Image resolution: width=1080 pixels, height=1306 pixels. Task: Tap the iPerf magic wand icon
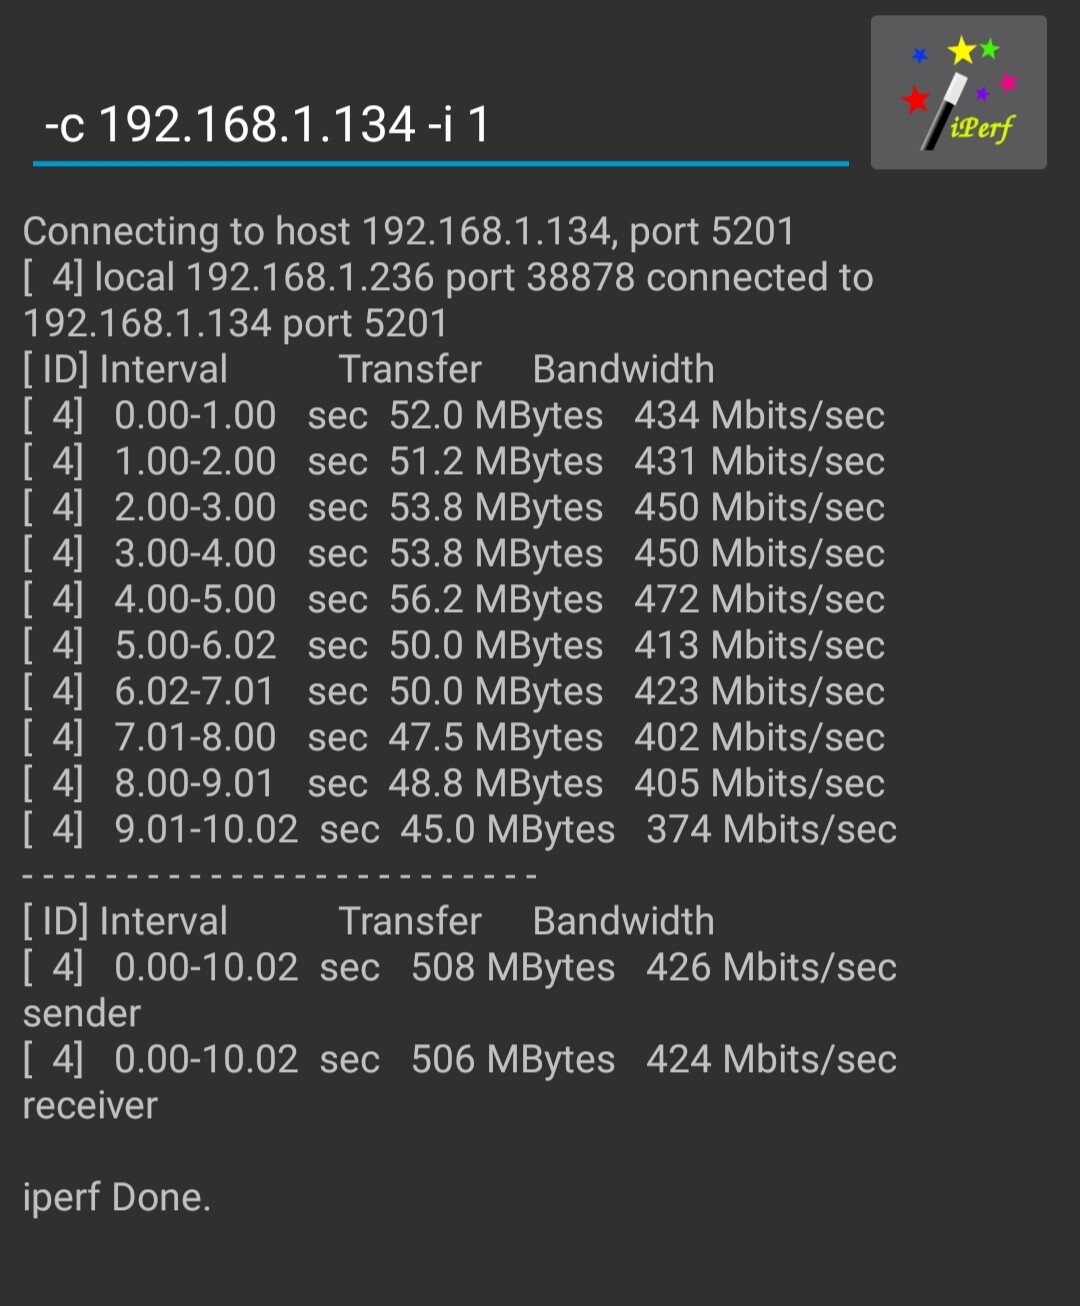[958, 92]
